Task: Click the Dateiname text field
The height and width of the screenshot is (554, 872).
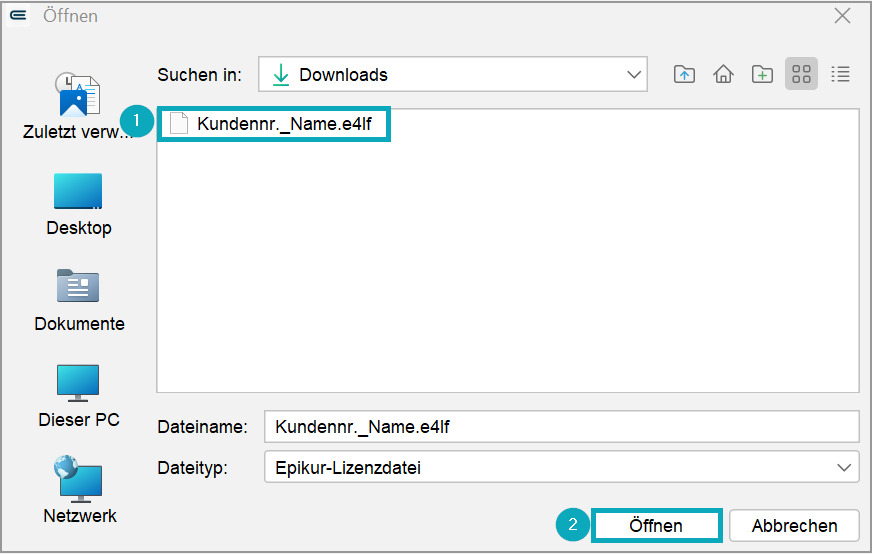Action: pyautogui.click(x=562, y=427)
